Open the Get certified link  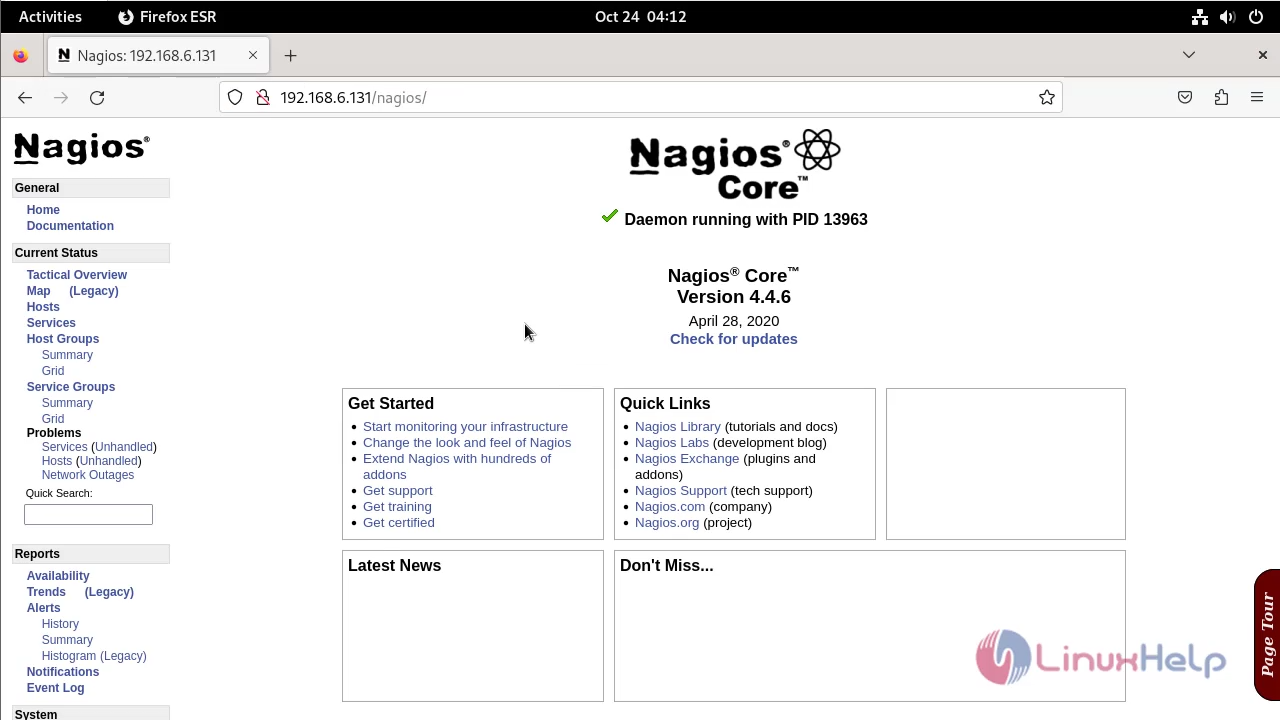pos(399,523)
